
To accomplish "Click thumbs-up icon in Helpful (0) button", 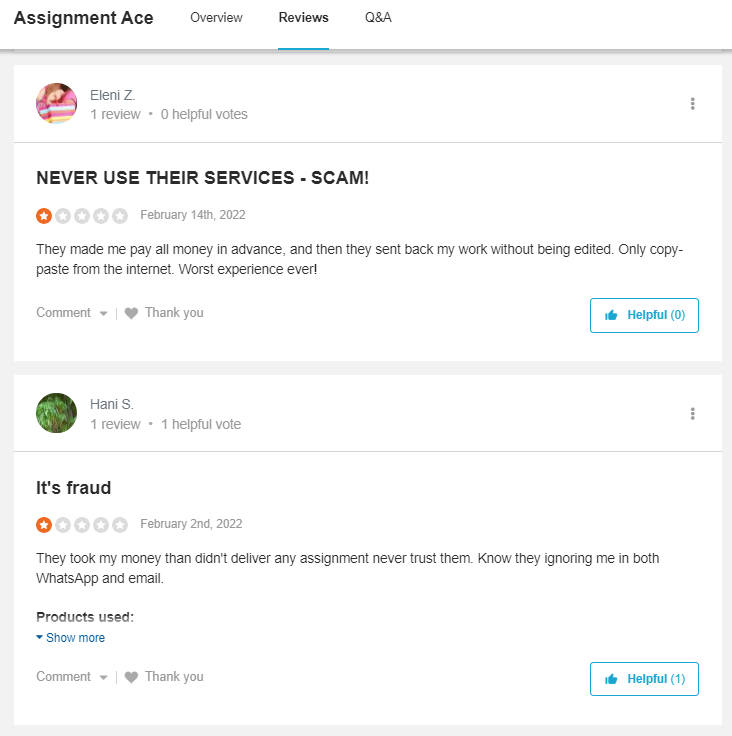I will pyautogui.click(x=611, y=315).
